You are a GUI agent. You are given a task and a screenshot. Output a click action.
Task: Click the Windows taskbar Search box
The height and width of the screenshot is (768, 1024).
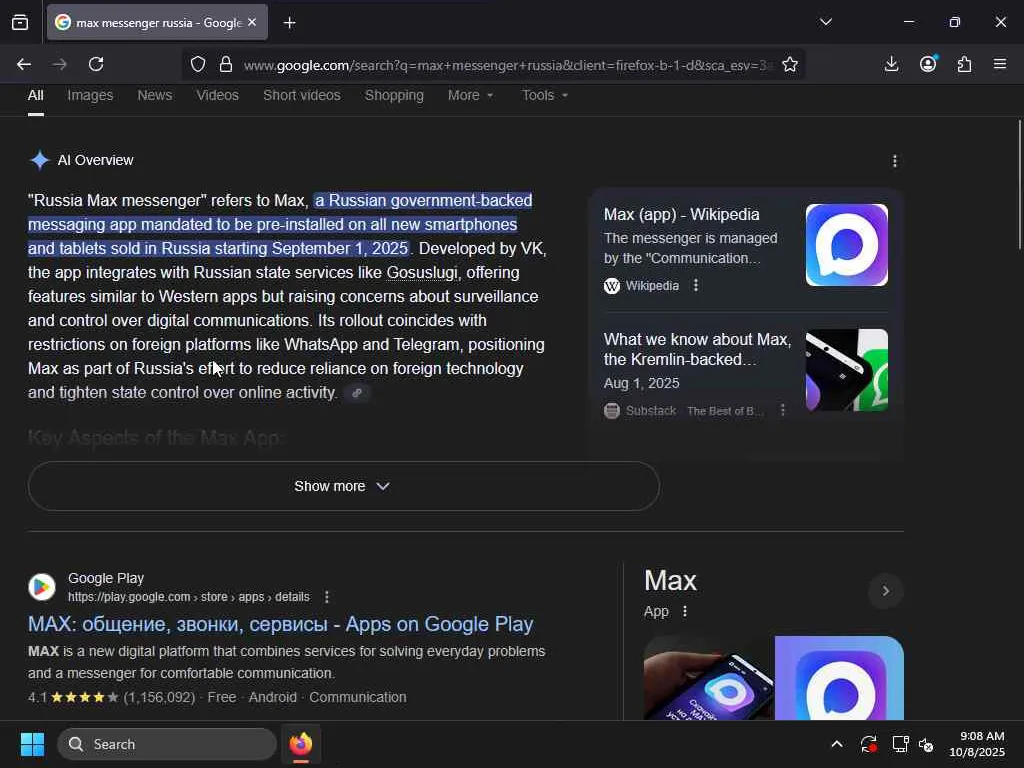pyautogui.click(x=167, y=744)
